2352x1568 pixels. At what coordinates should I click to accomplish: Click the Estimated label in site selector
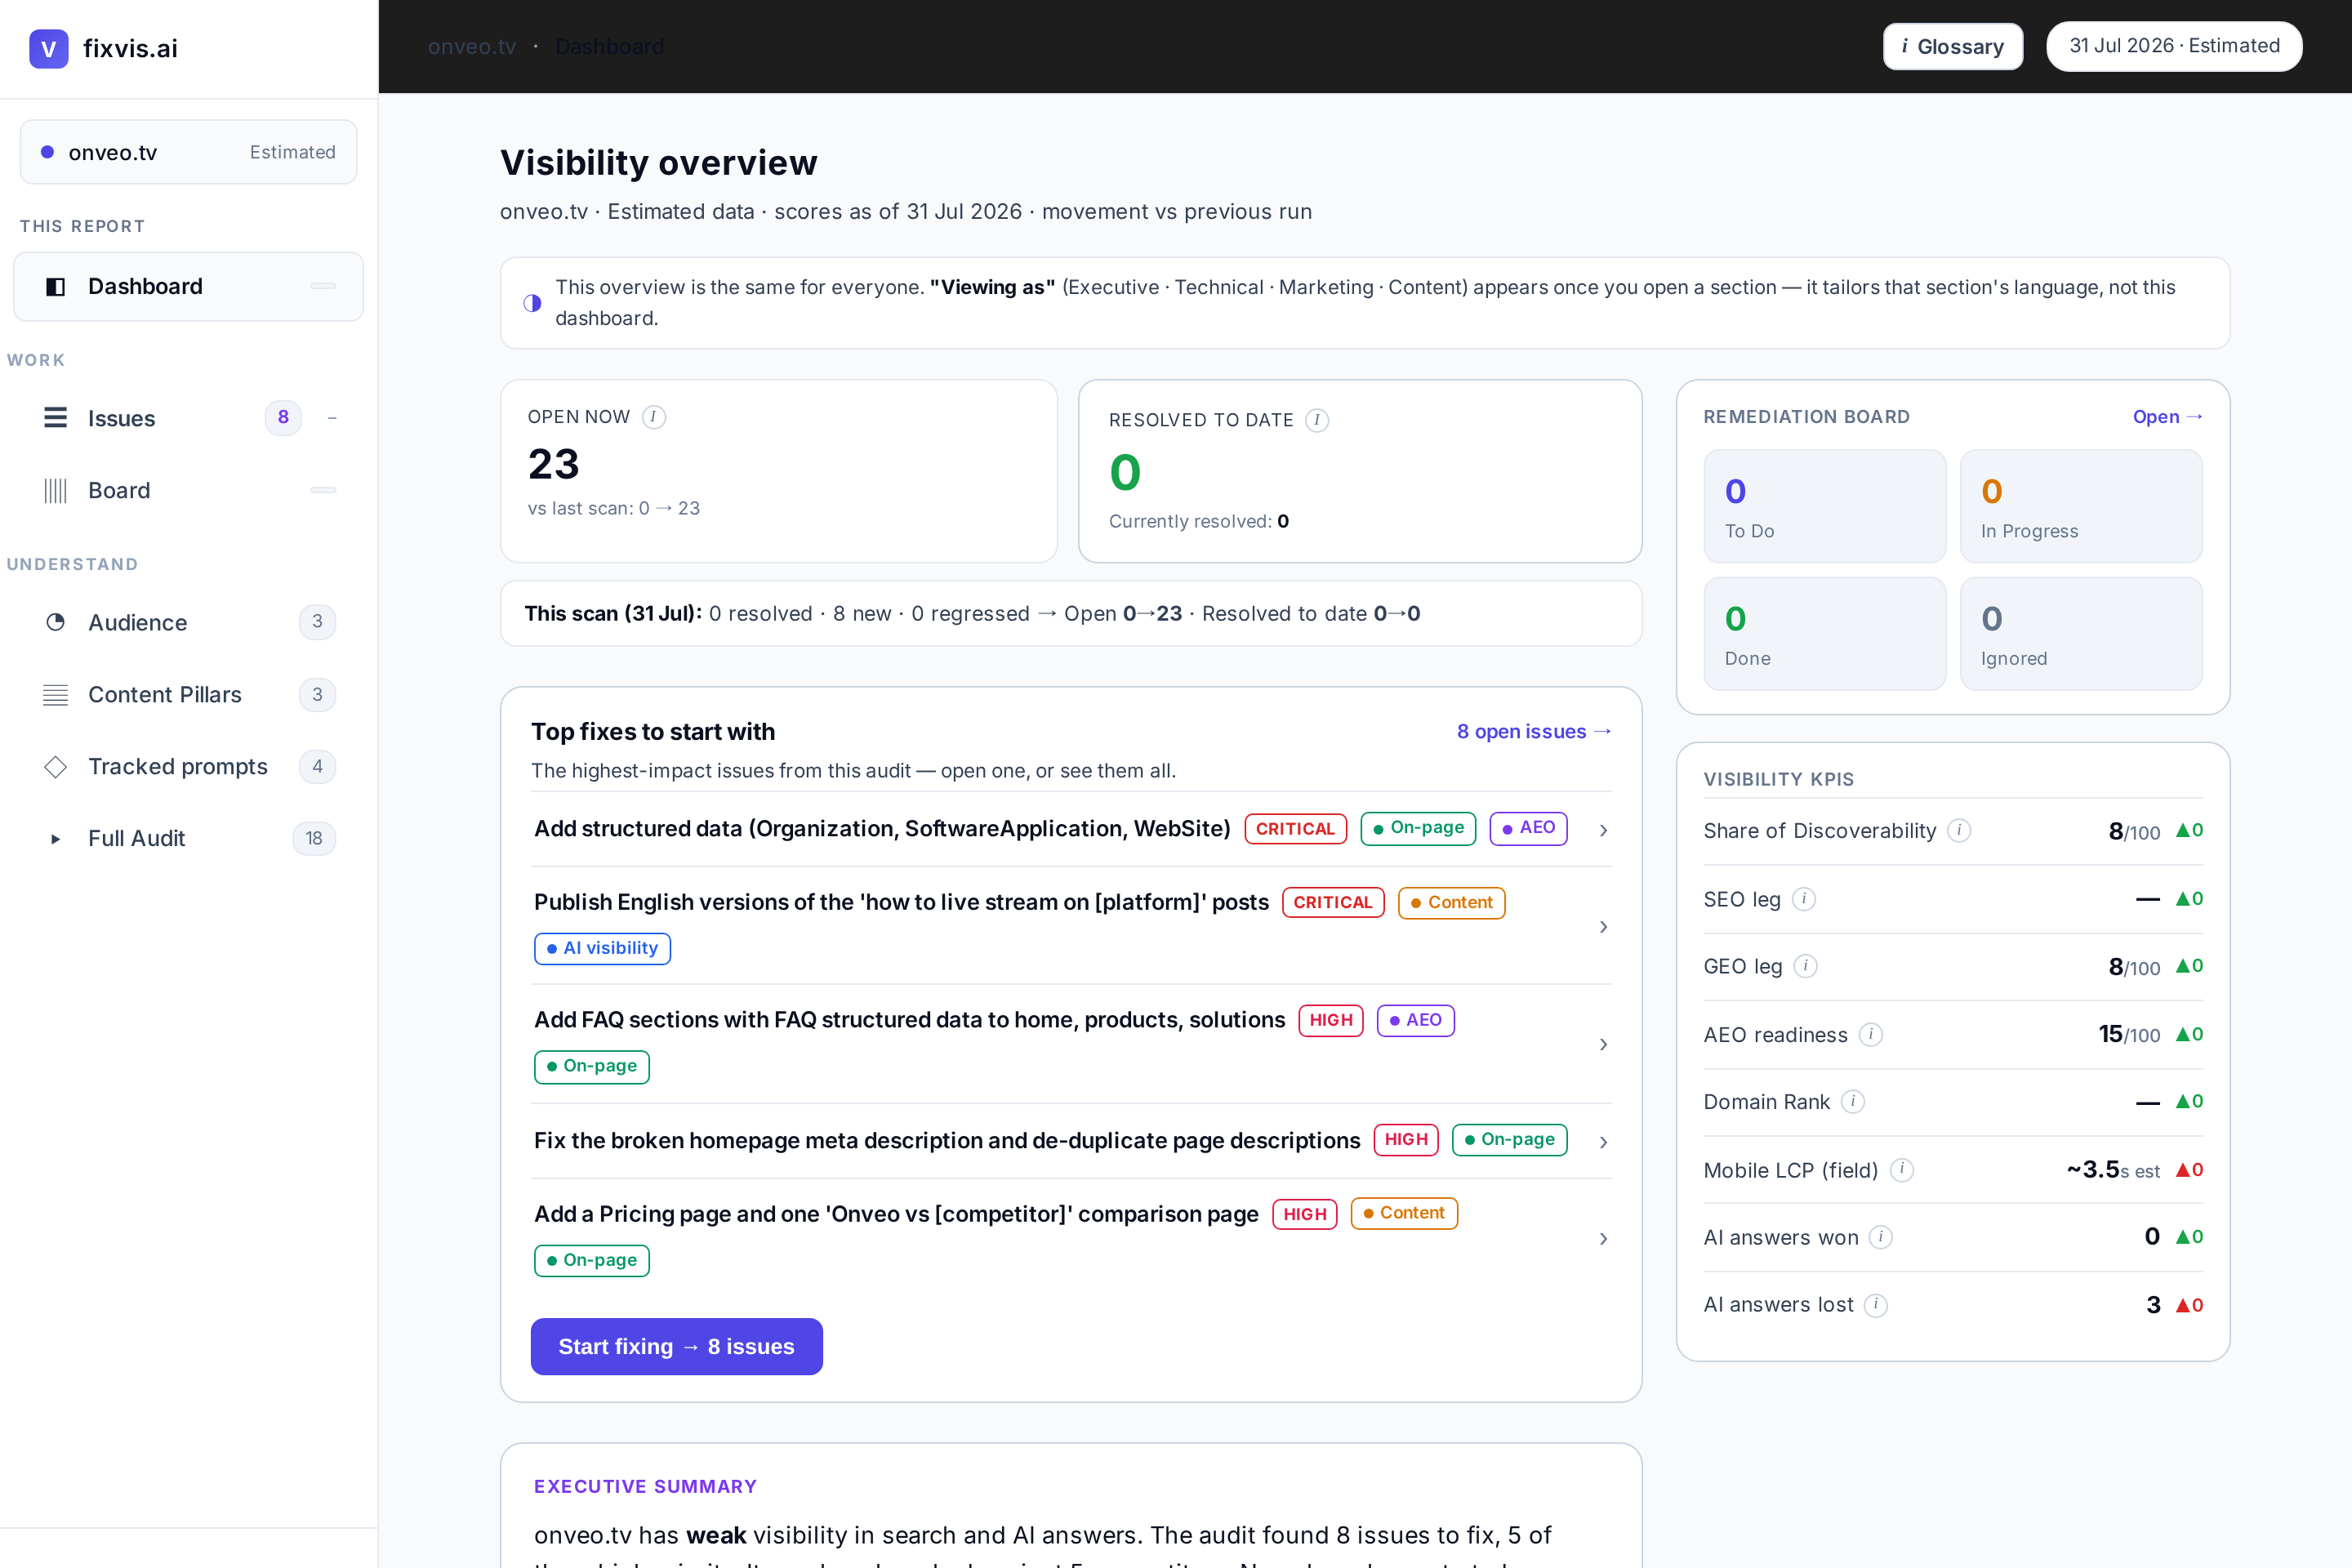click(x=292, y=152)
